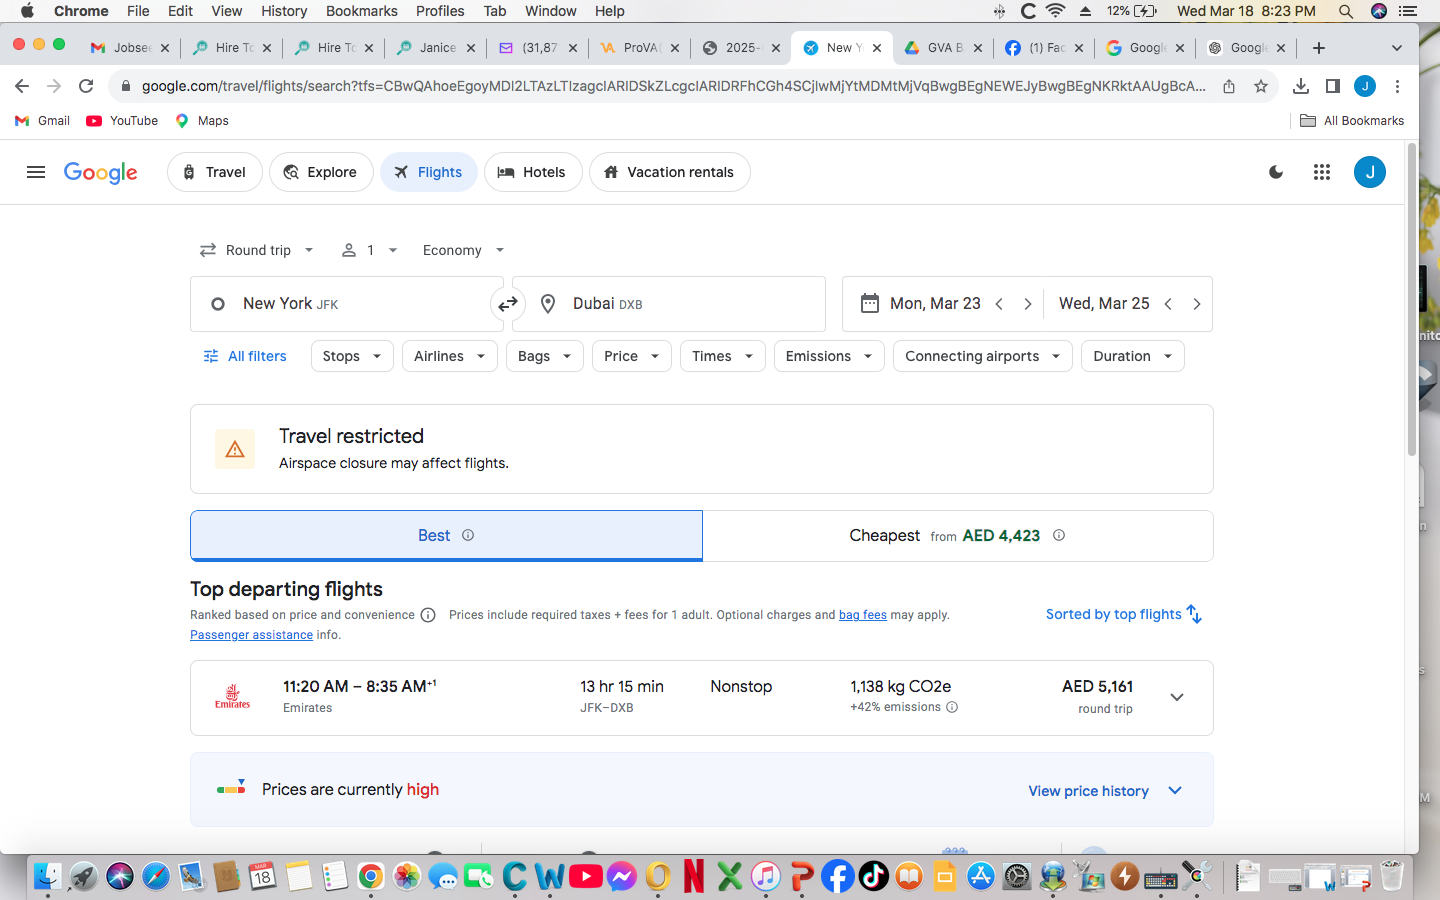The image size is (1440, 900).
Task: Expand the Duration filter
Action: tap(1132, 356)
